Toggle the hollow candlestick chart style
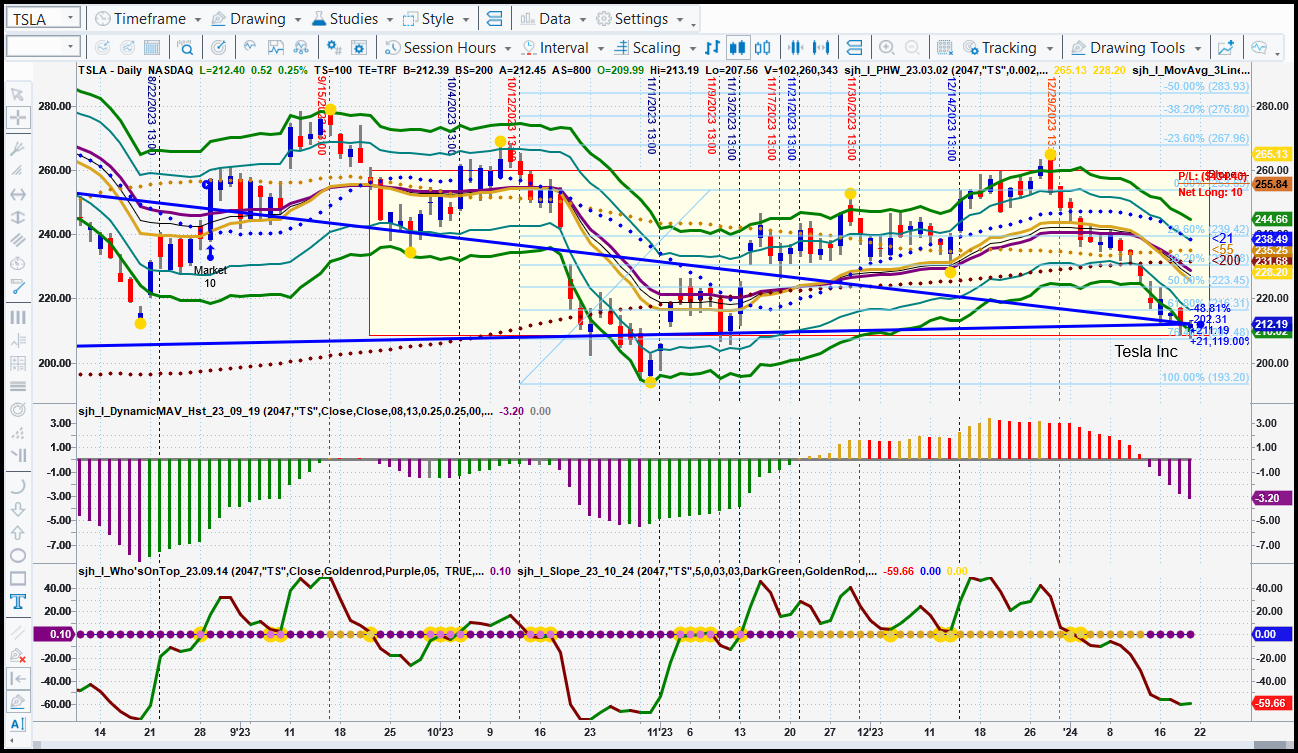Screen dimensions: 1298x753 [764, 47]
